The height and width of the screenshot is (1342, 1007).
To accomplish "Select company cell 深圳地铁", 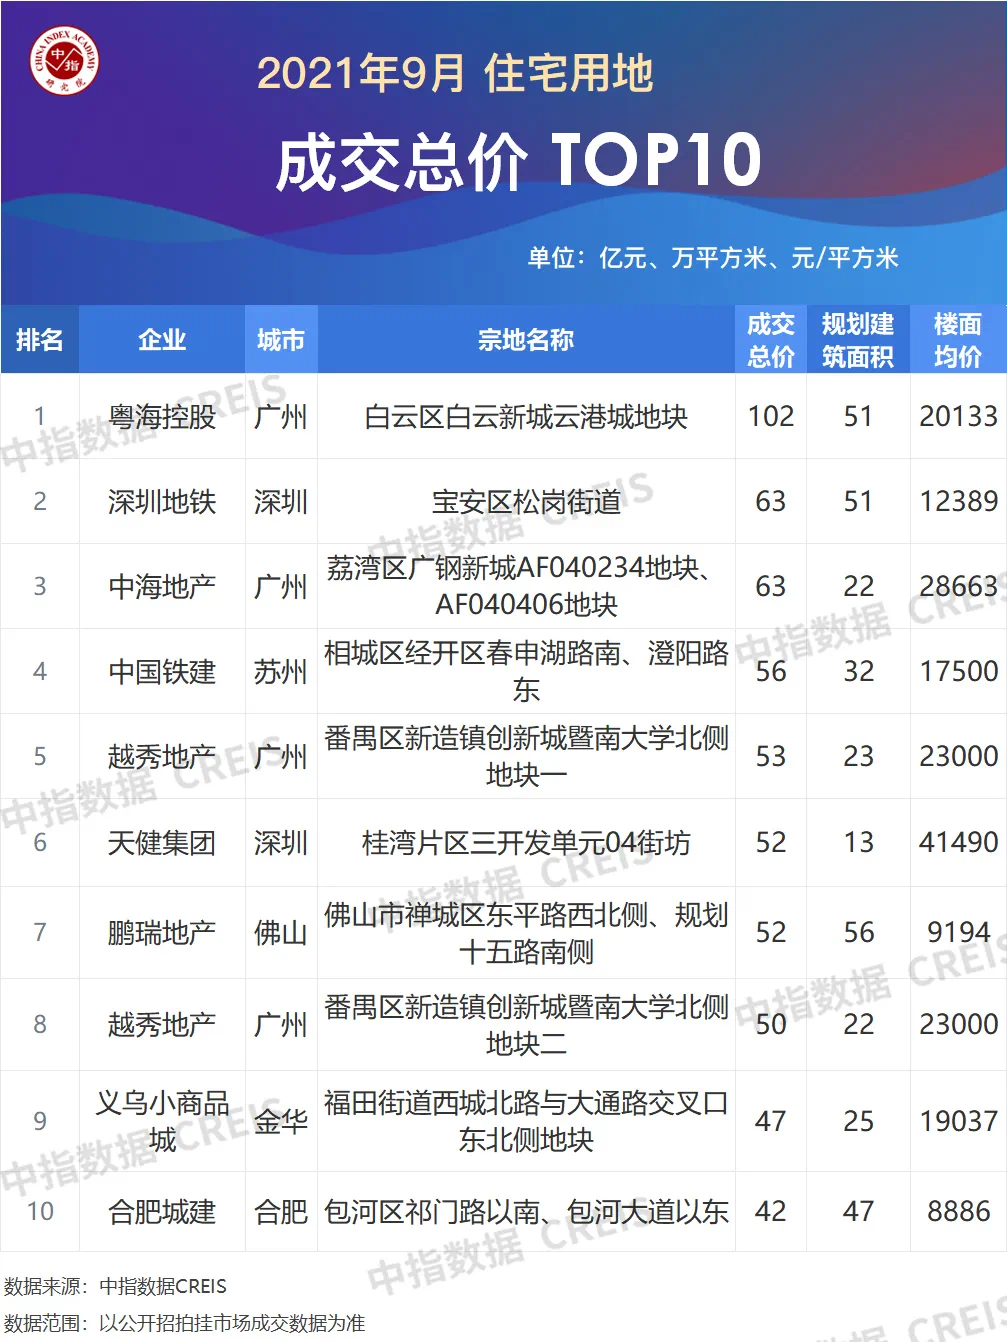I will point(162,502).
